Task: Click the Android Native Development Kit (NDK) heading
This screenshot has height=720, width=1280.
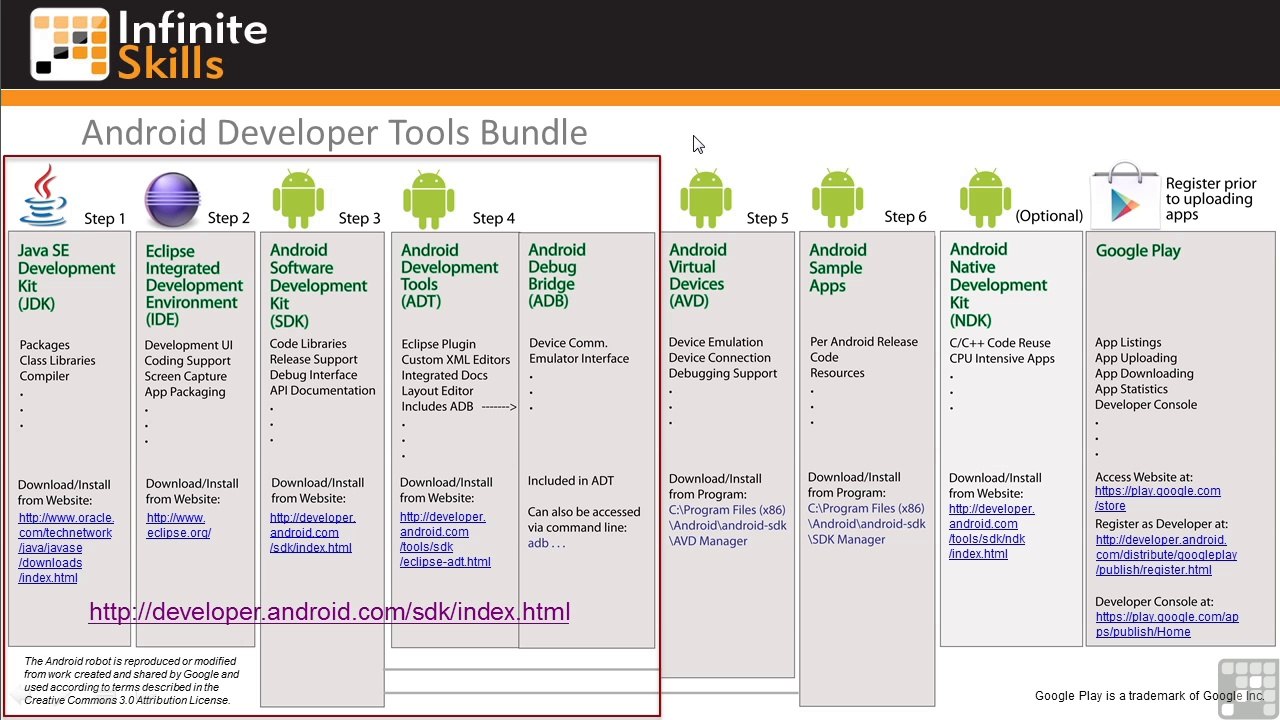Action: pyautogui.click(x=998, y=285)
